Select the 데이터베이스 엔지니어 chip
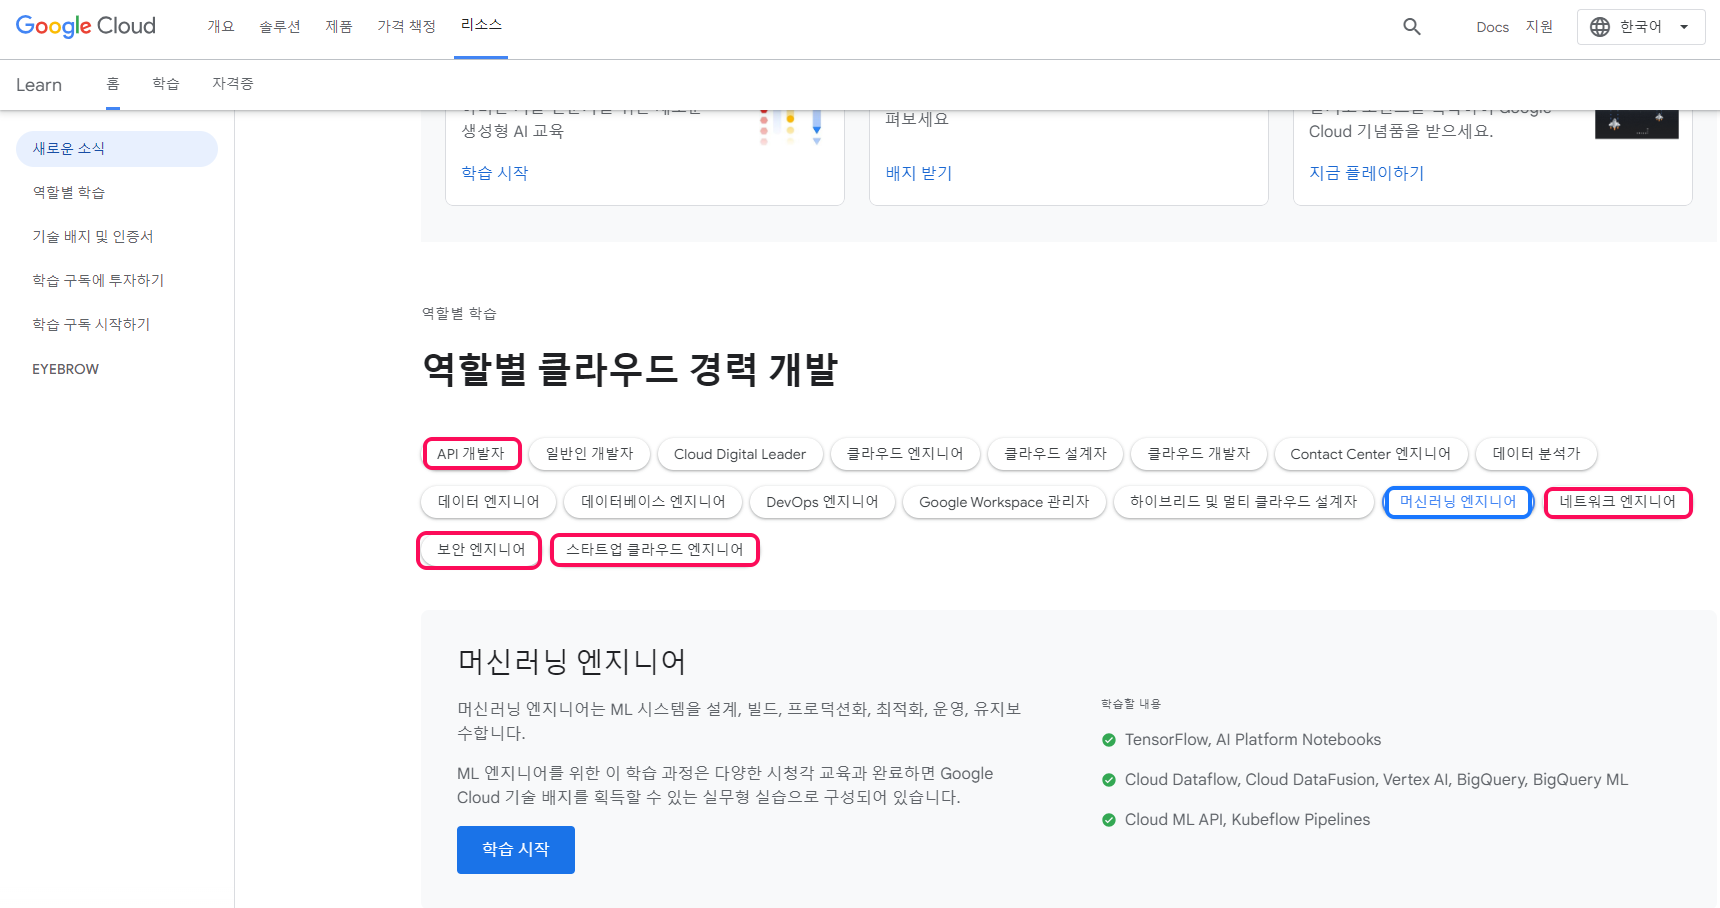This screenshot has width=1720, height=908. (654, 502)
